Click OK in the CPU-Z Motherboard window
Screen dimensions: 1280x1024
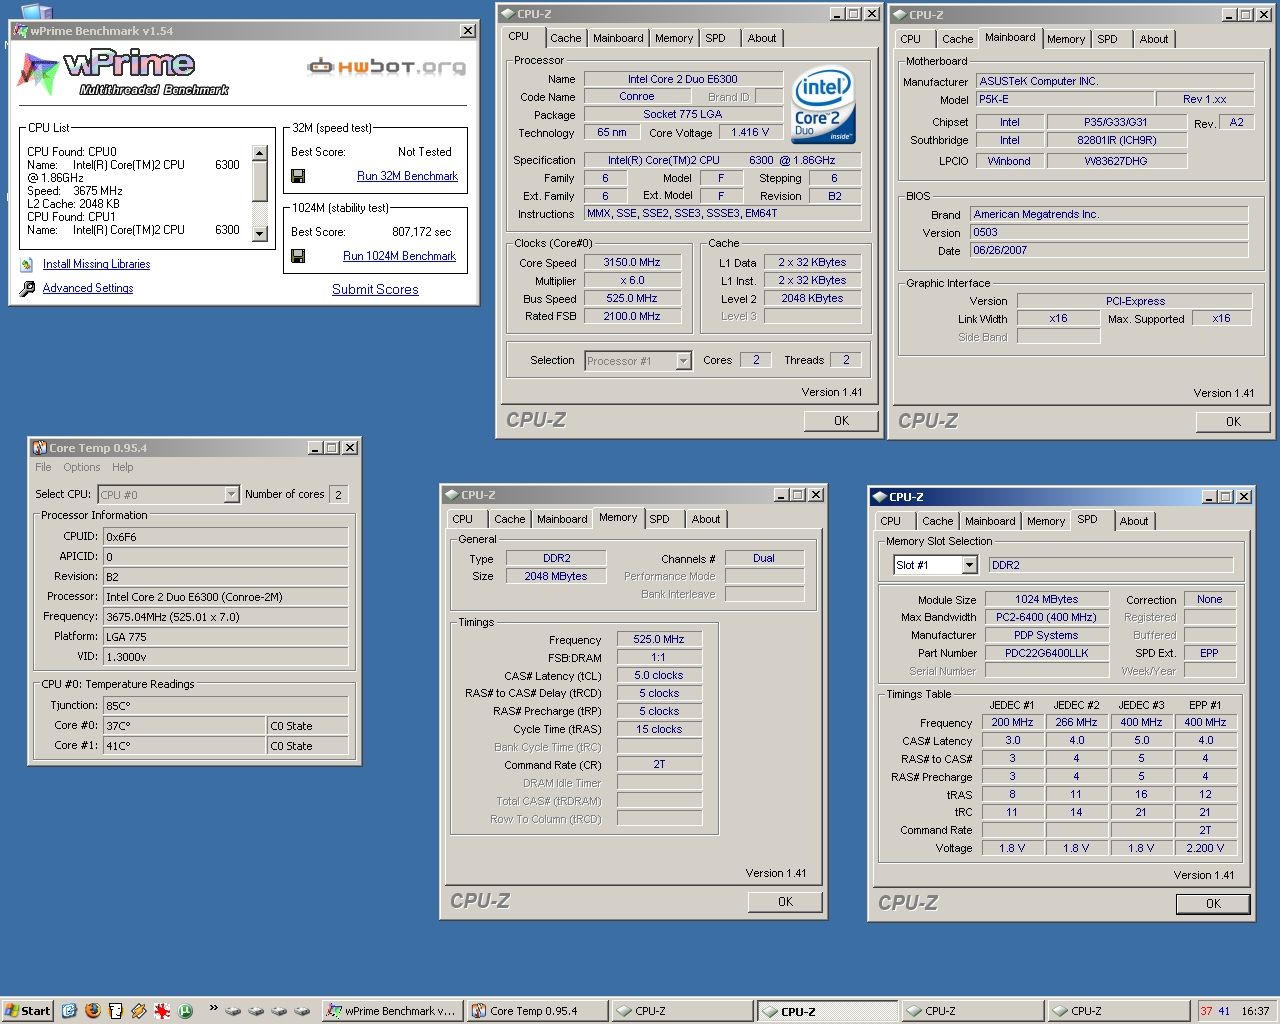tap(1233, 422)
